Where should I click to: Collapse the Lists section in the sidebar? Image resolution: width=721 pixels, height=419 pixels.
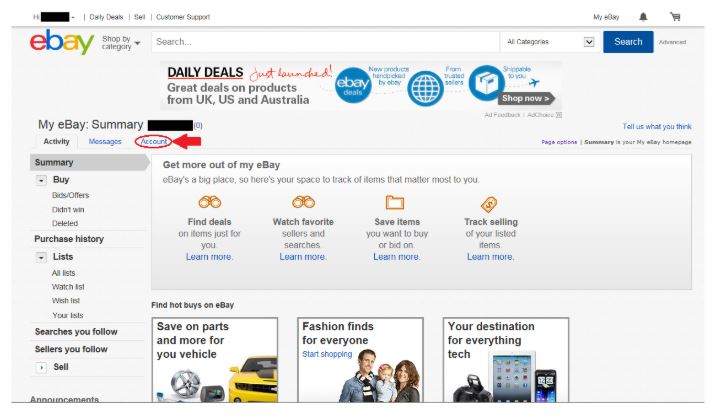tap(42, 257)
